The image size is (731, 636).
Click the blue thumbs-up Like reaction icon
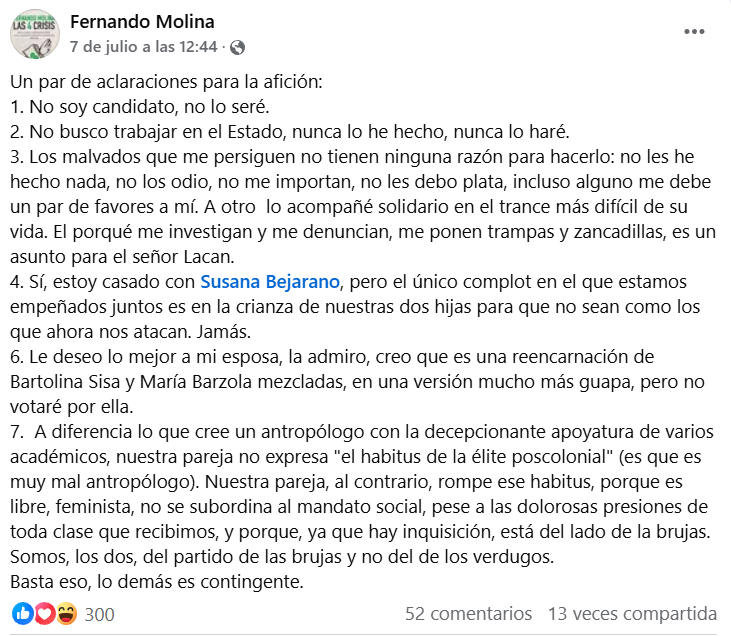23,613
